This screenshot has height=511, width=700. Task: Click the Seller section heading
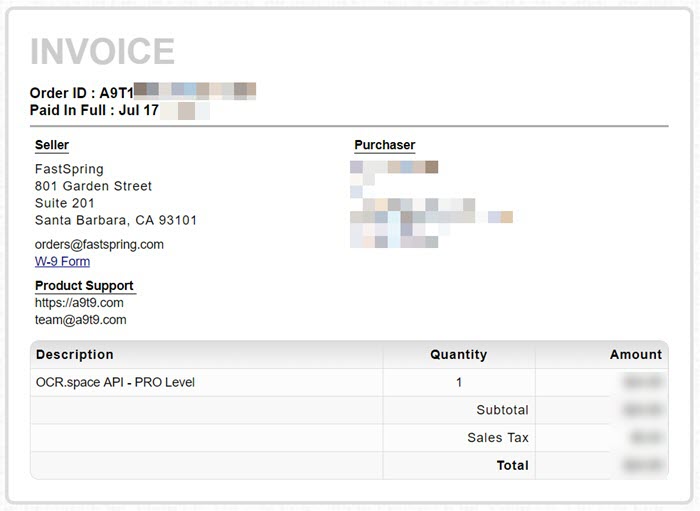52,145
